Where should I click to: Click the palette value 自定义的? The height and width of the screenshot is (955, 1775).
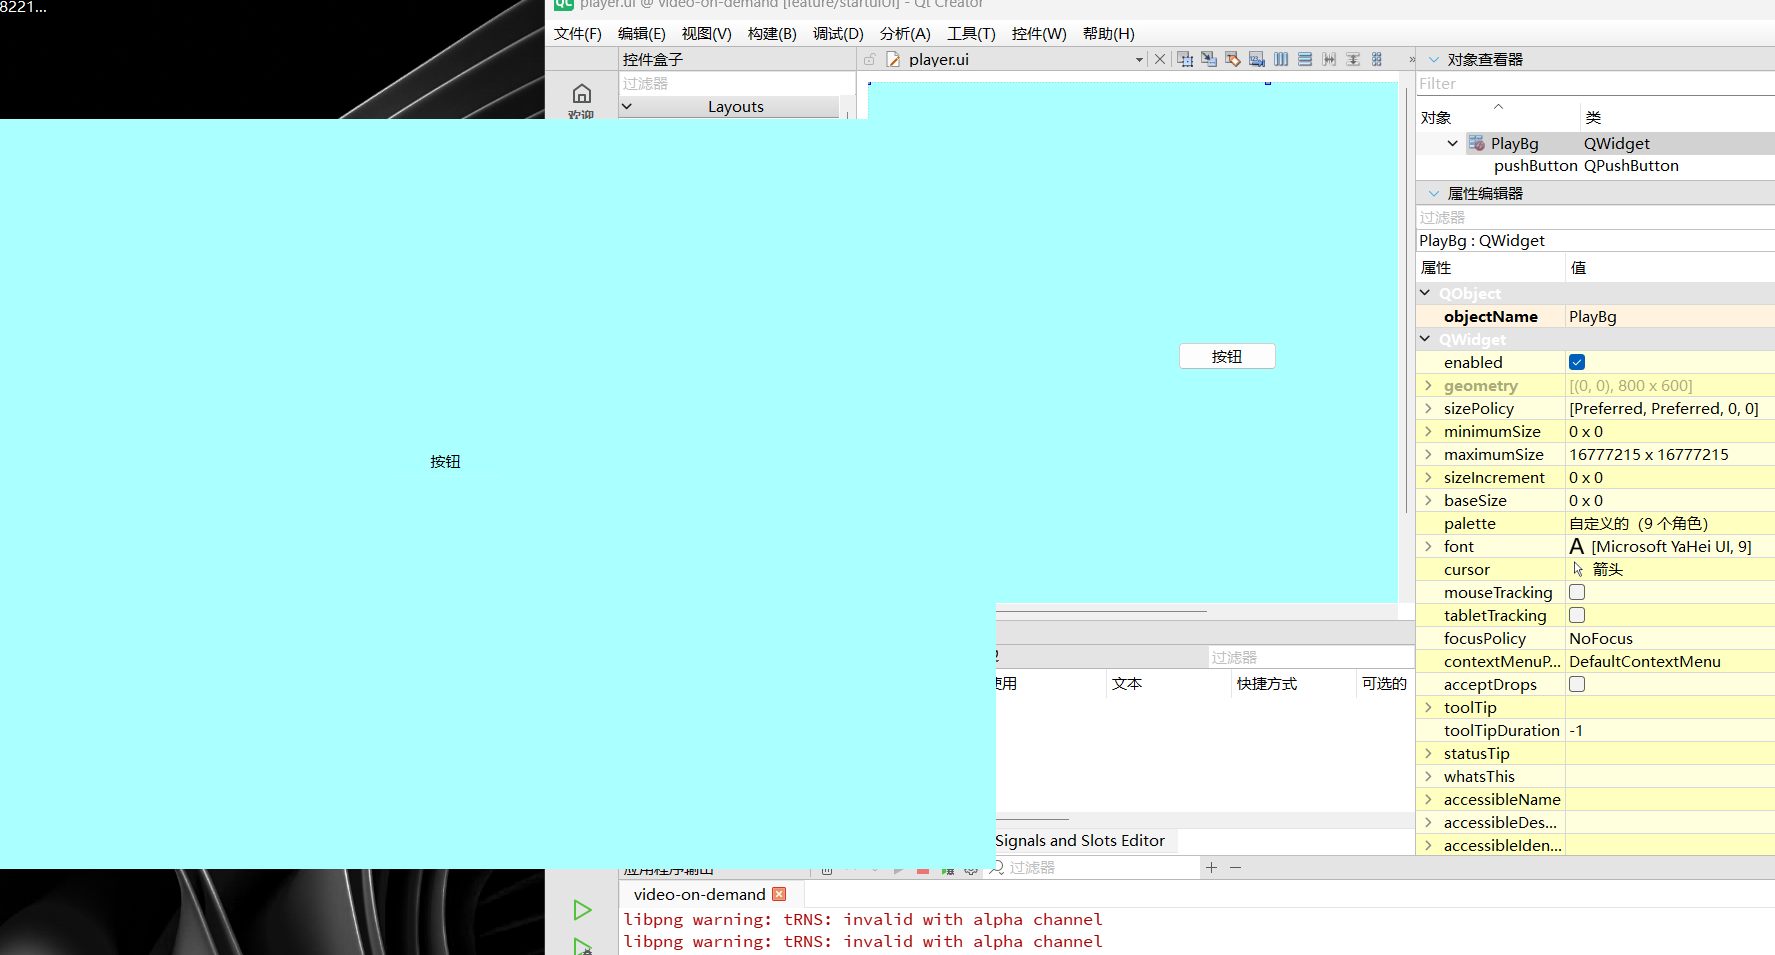[1669, 523]
